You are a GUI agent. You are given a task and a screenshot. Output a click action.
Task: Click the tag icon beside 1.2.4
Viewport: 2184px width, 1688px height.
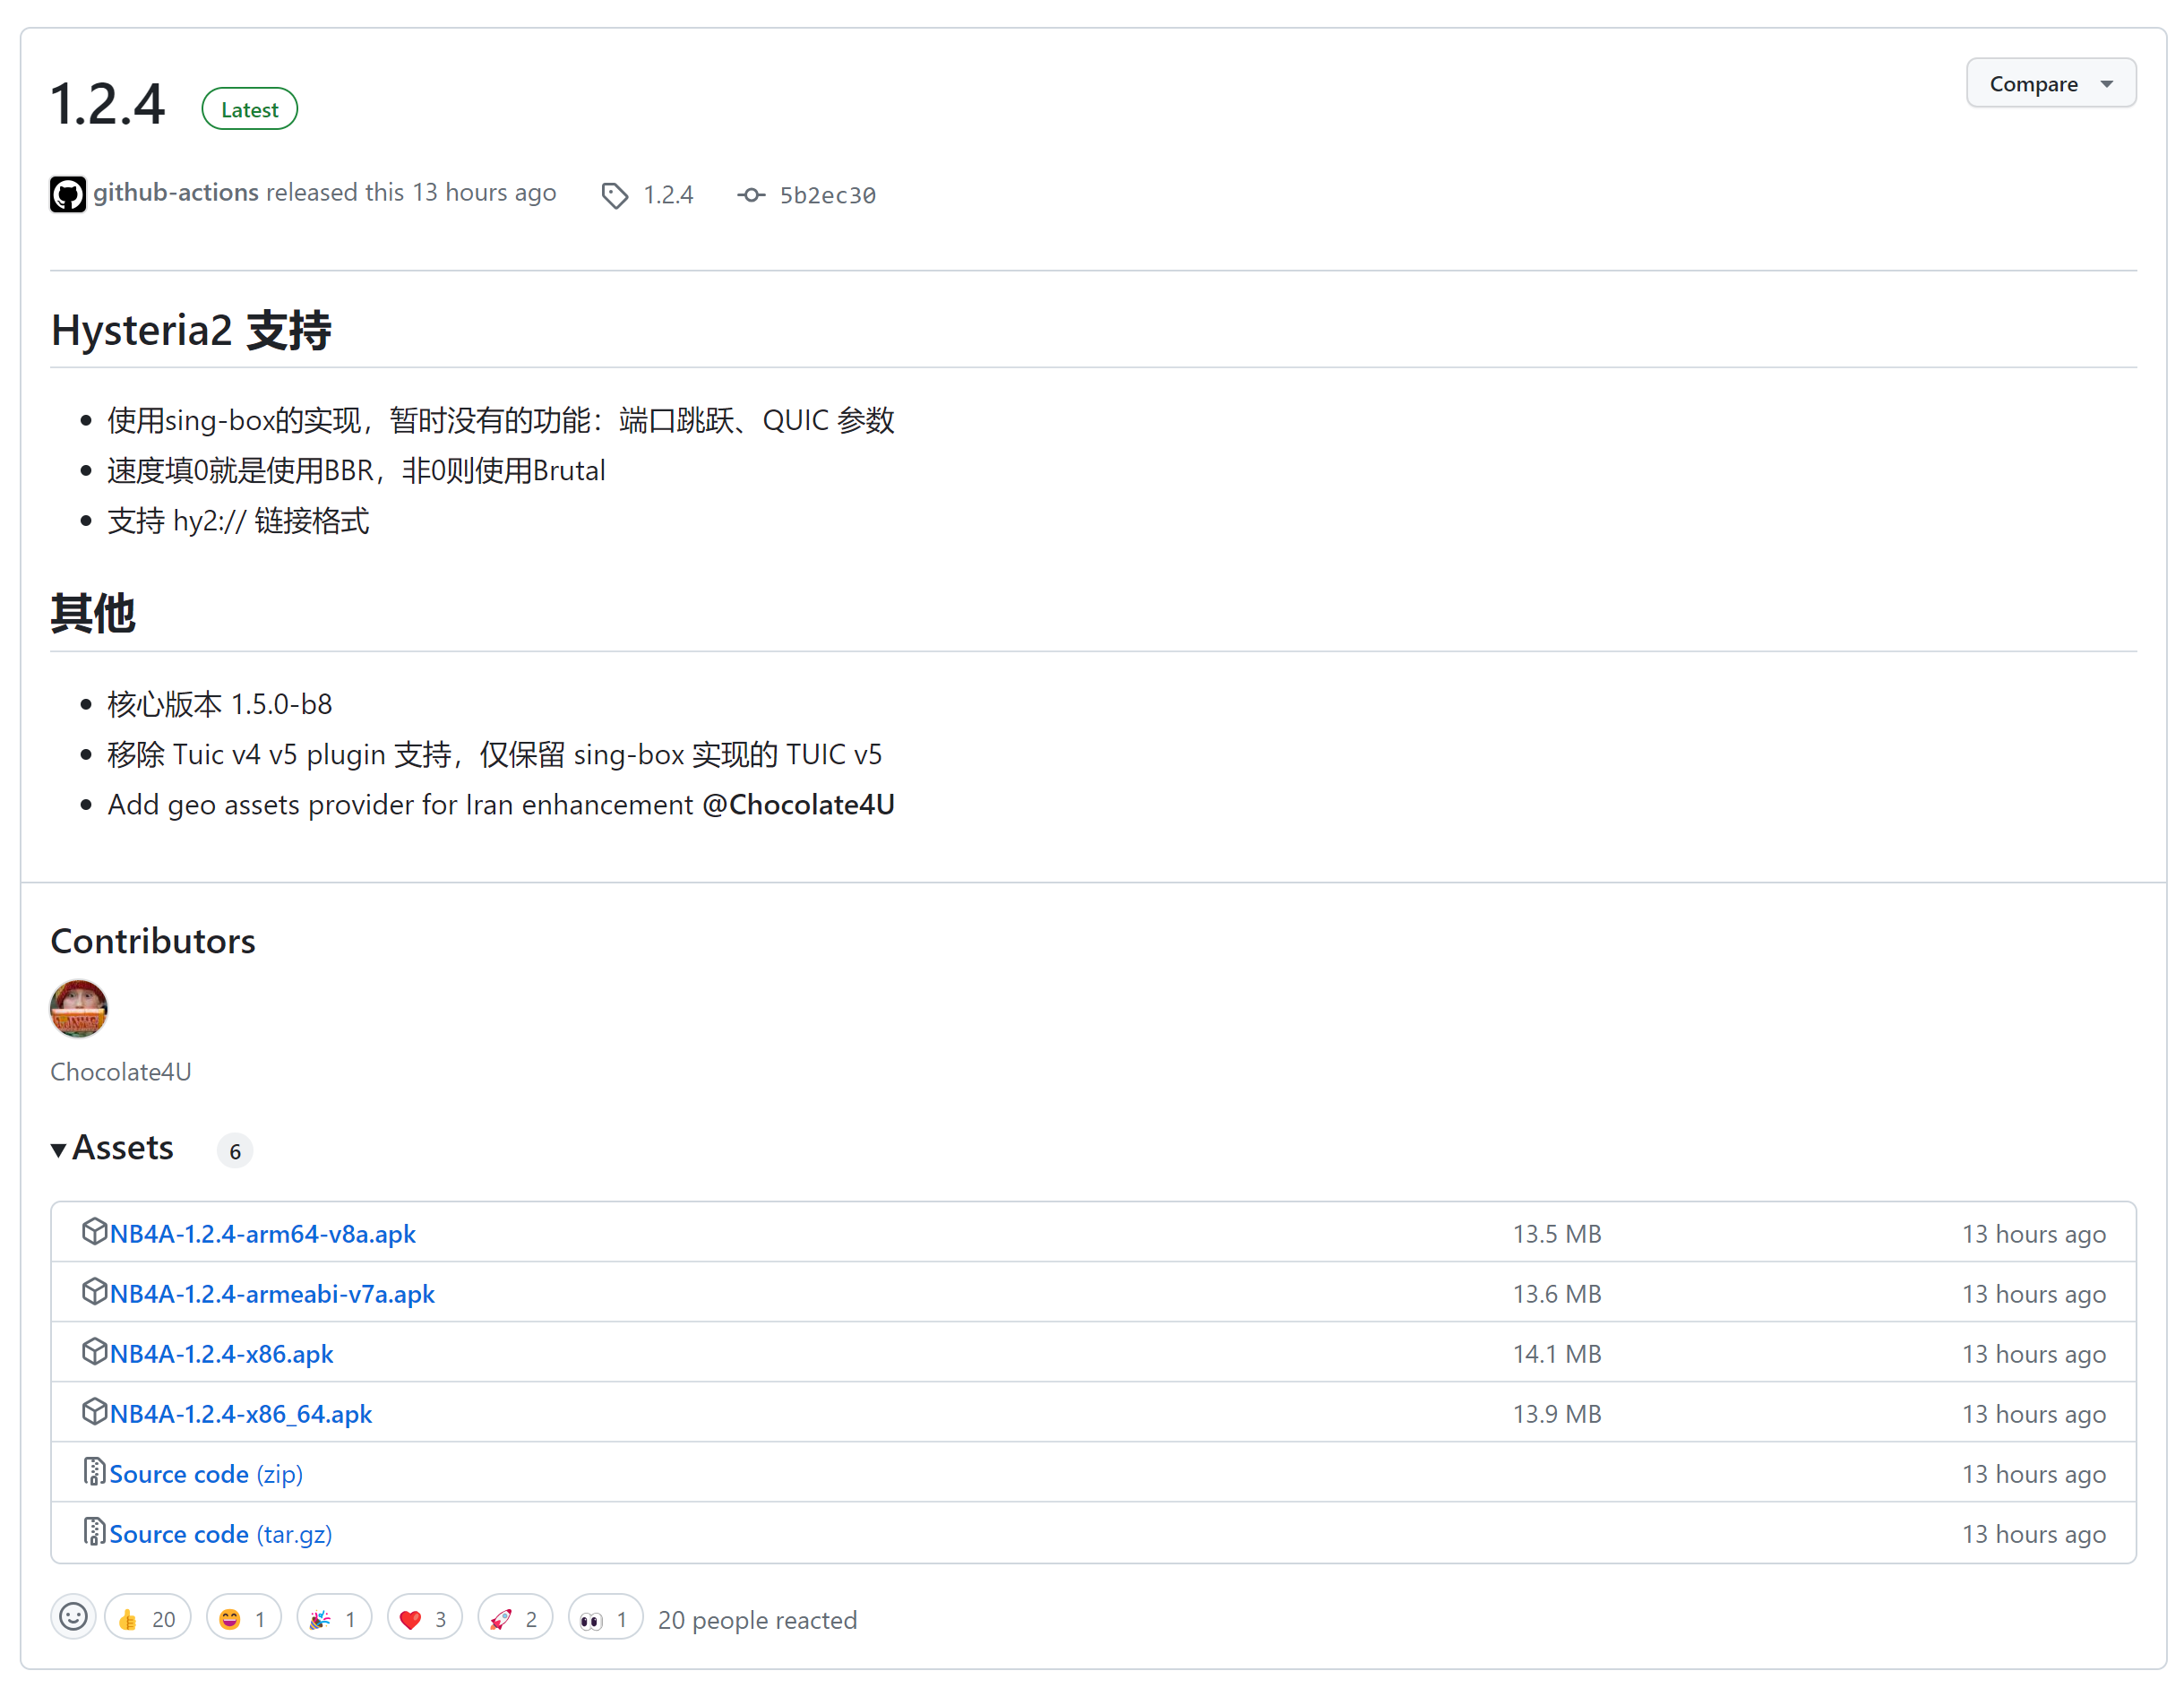coord(615,196)
